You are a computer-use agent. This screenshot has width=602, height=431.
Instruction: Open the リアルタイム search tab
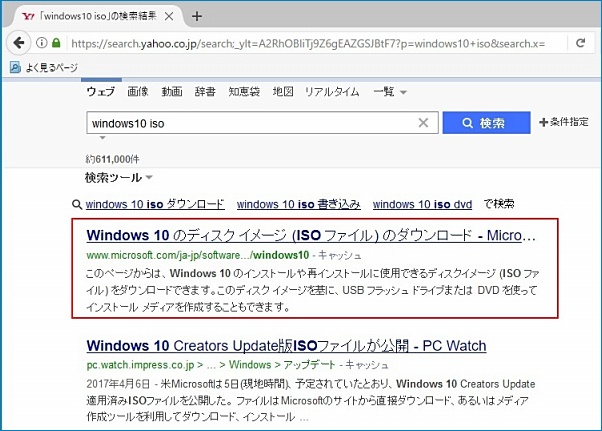pos(332,92)
